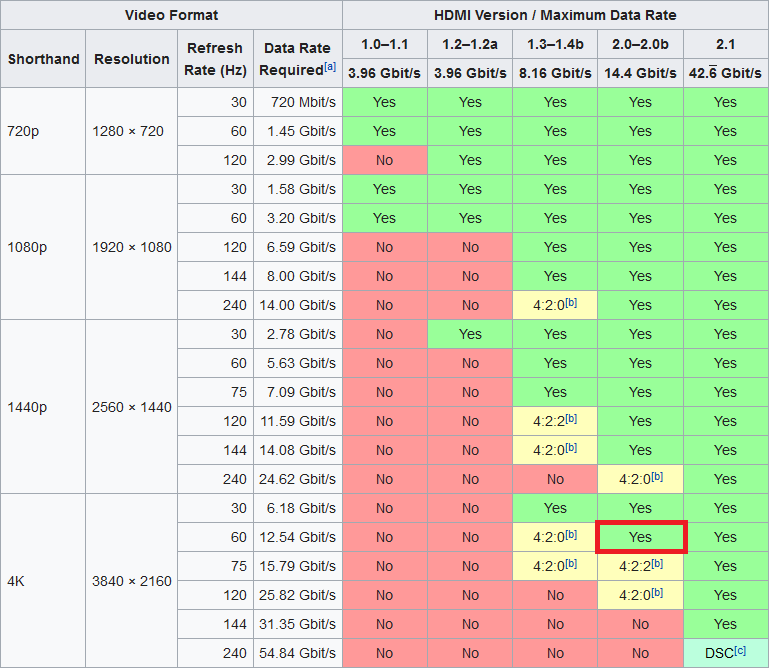Screen dimensions: 769x668
Task: Click the 11.59 Gbit/s data rate
Action: 298,421
